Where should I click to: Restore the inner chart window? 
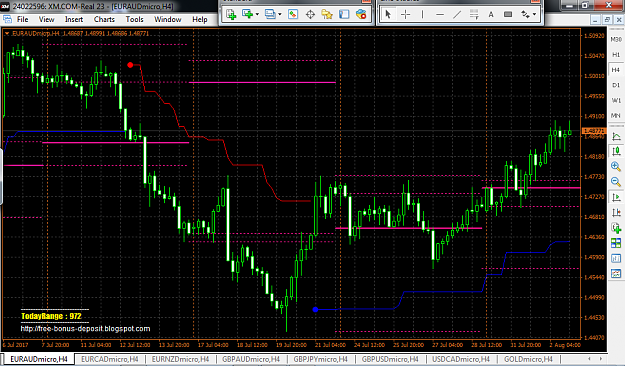[607, 20]
